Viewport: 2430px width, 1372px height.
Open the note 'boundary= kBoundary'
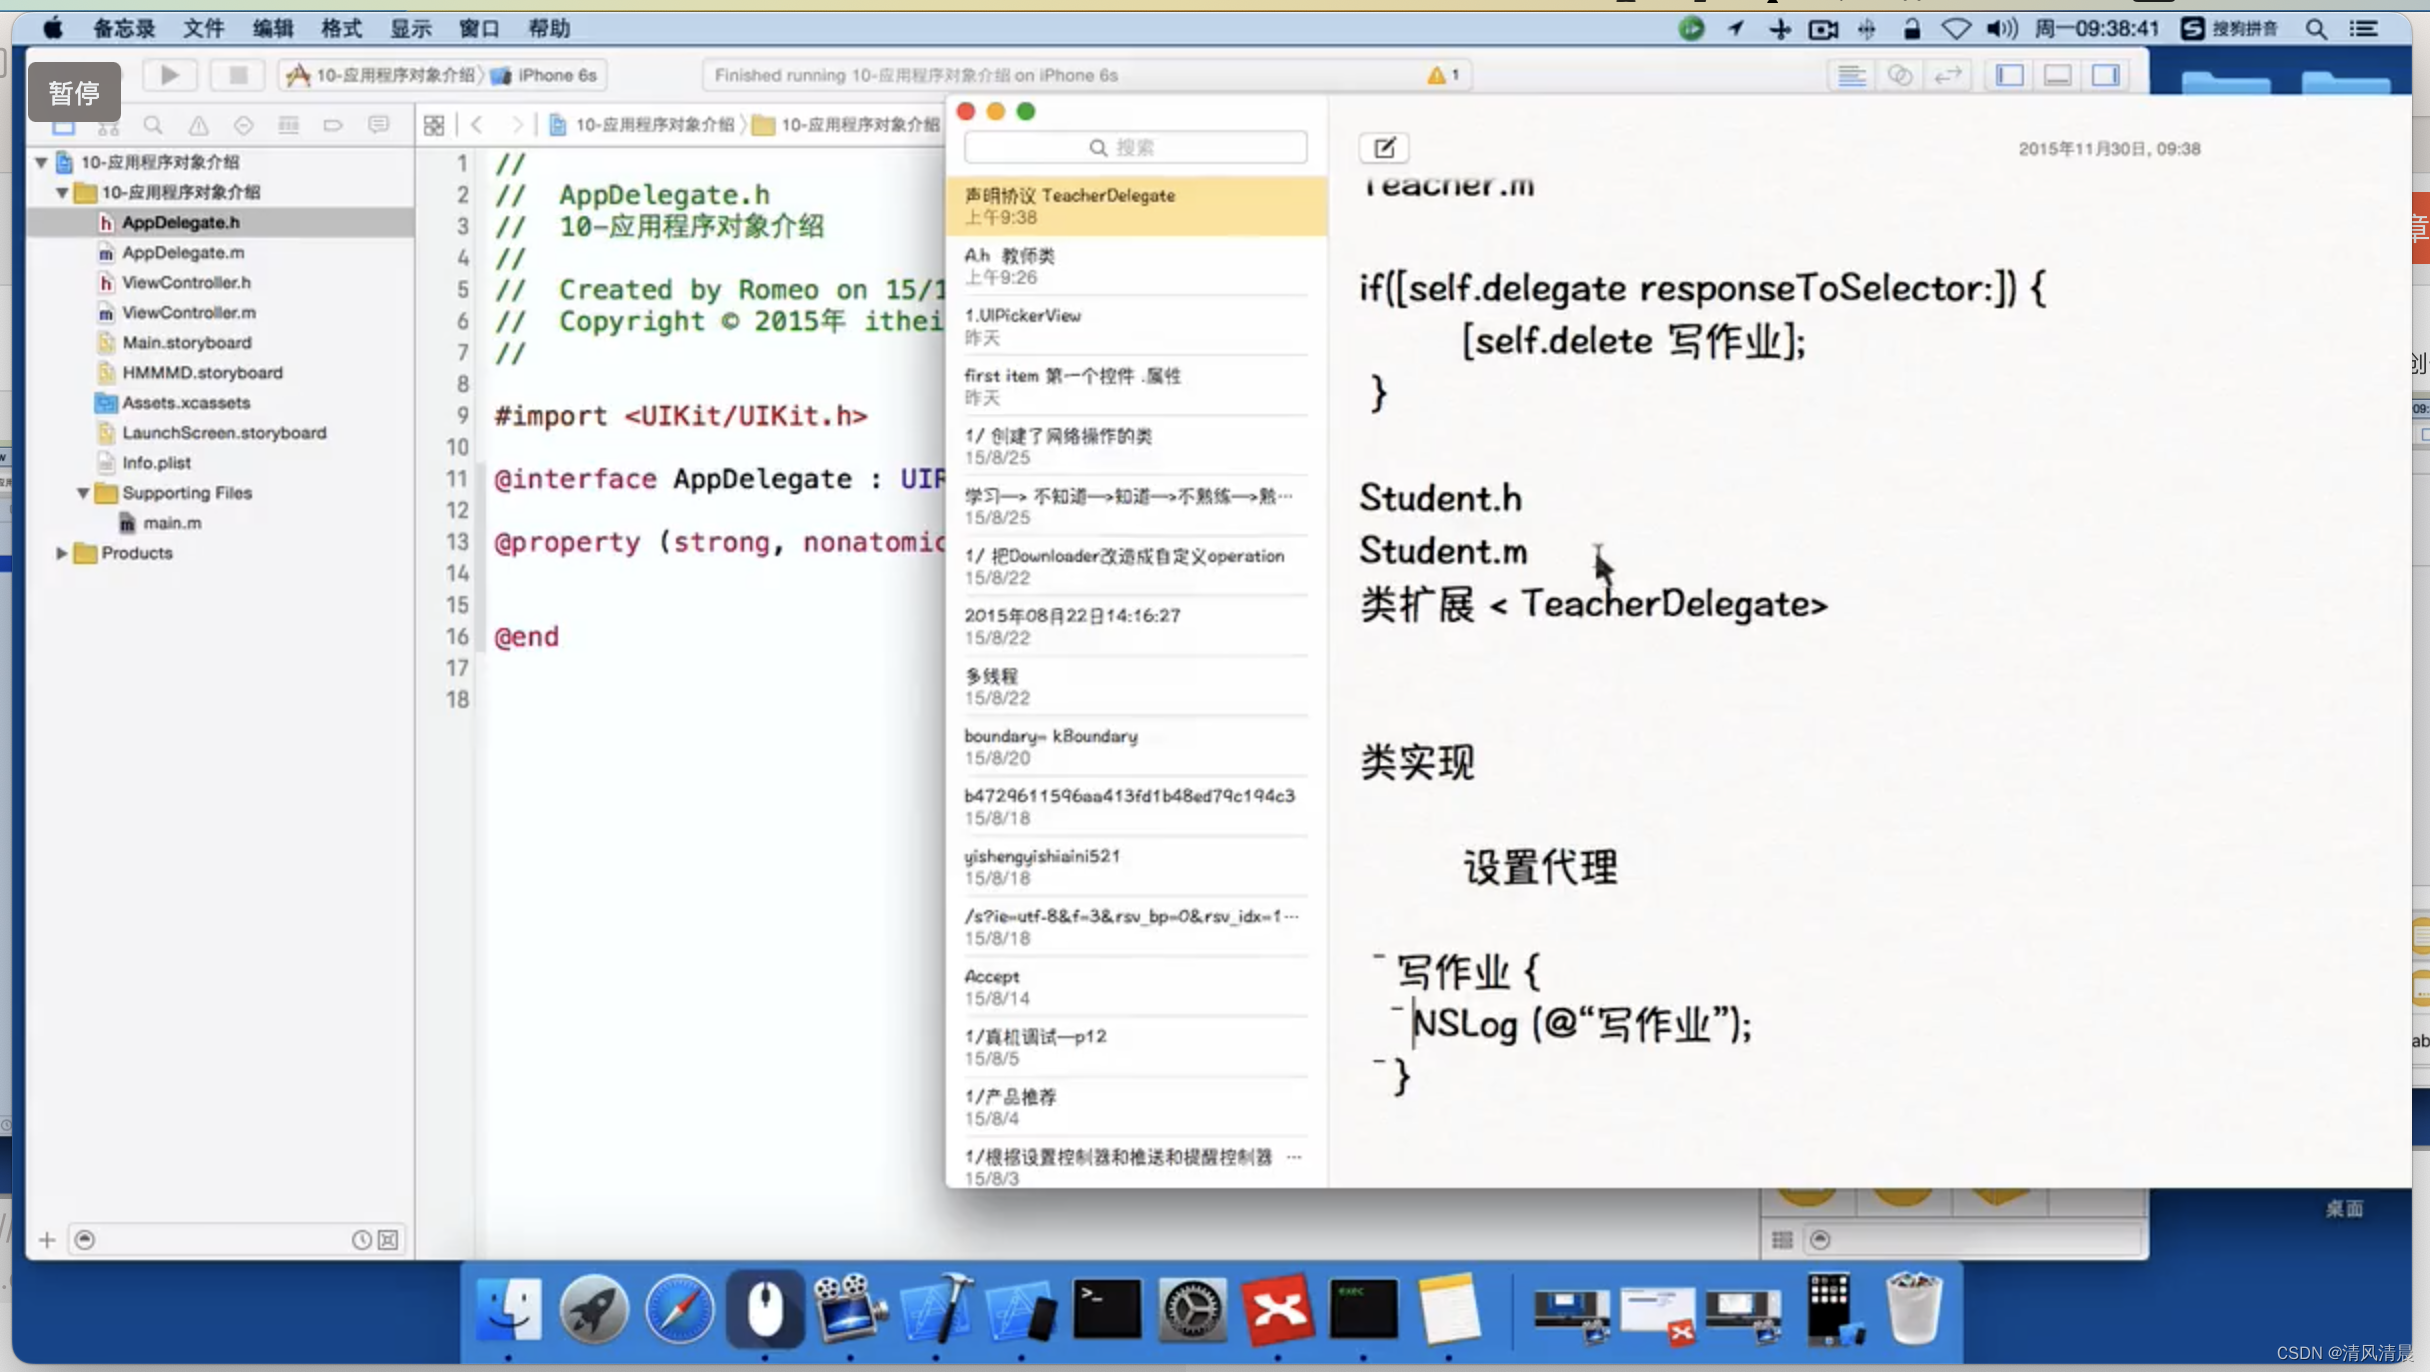[x=1135, y=746]
